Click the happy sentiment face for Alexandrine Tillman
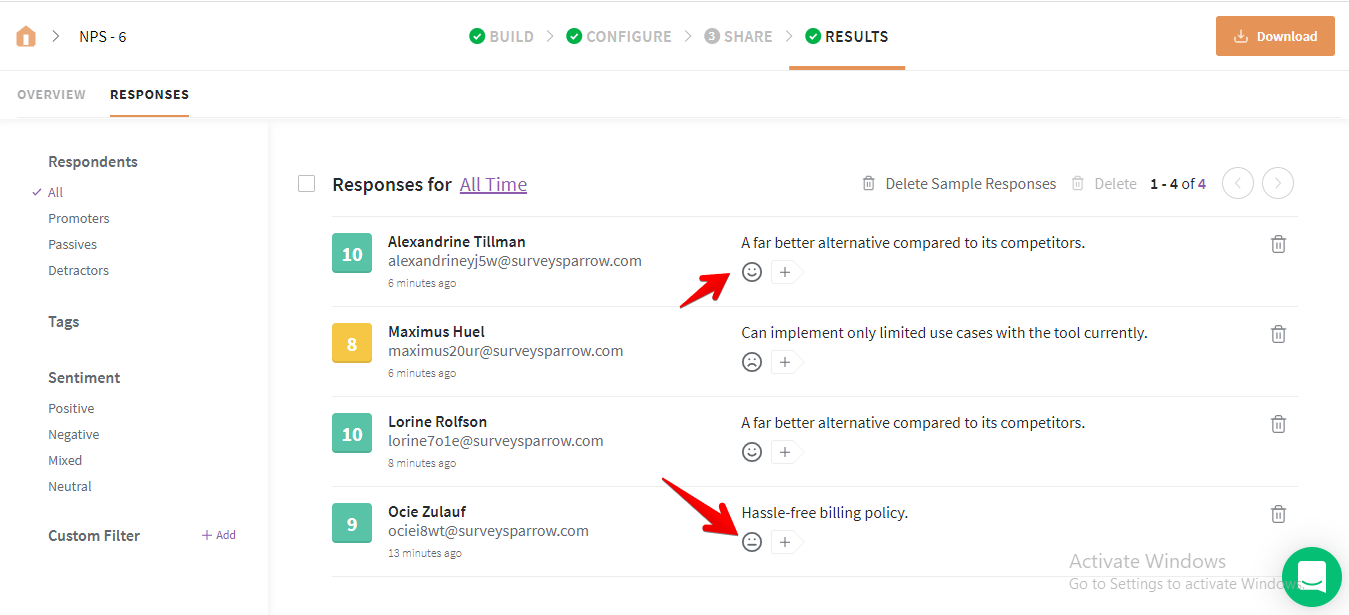 [x=752, y=272]
